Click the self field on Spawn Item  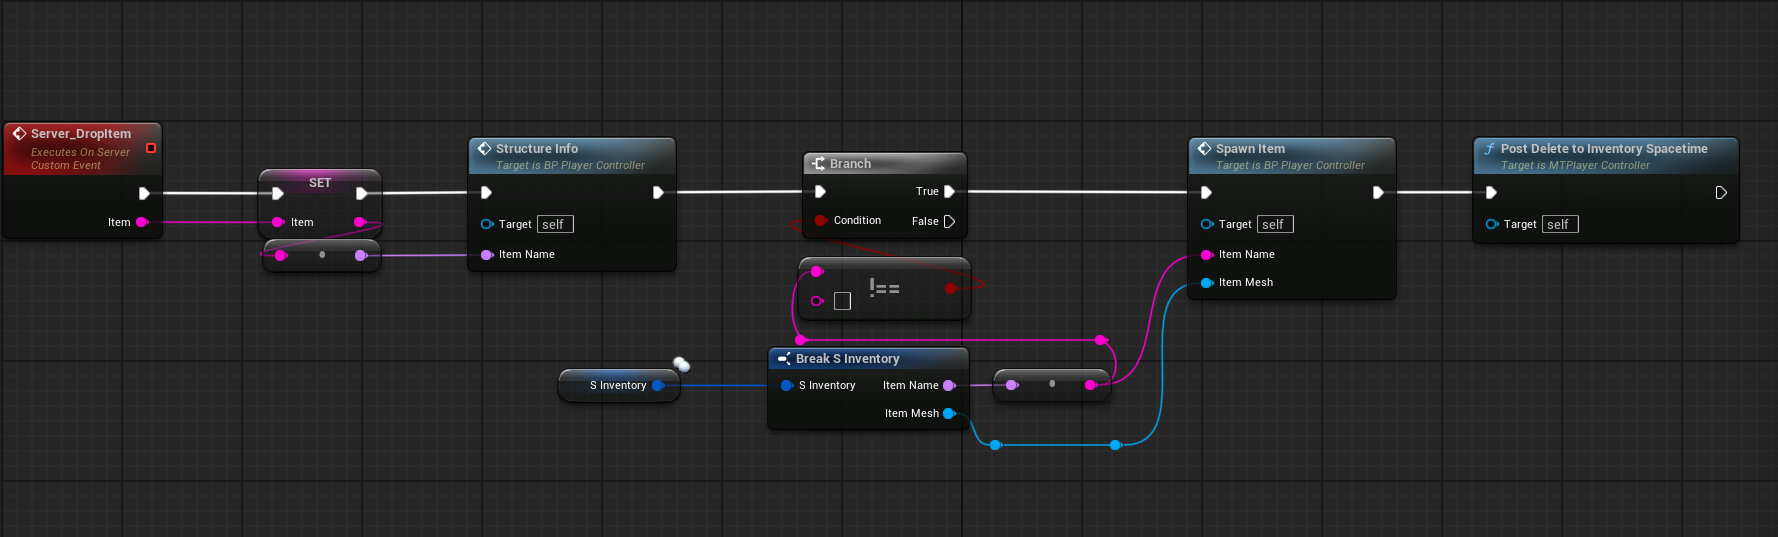point(1275,224)
